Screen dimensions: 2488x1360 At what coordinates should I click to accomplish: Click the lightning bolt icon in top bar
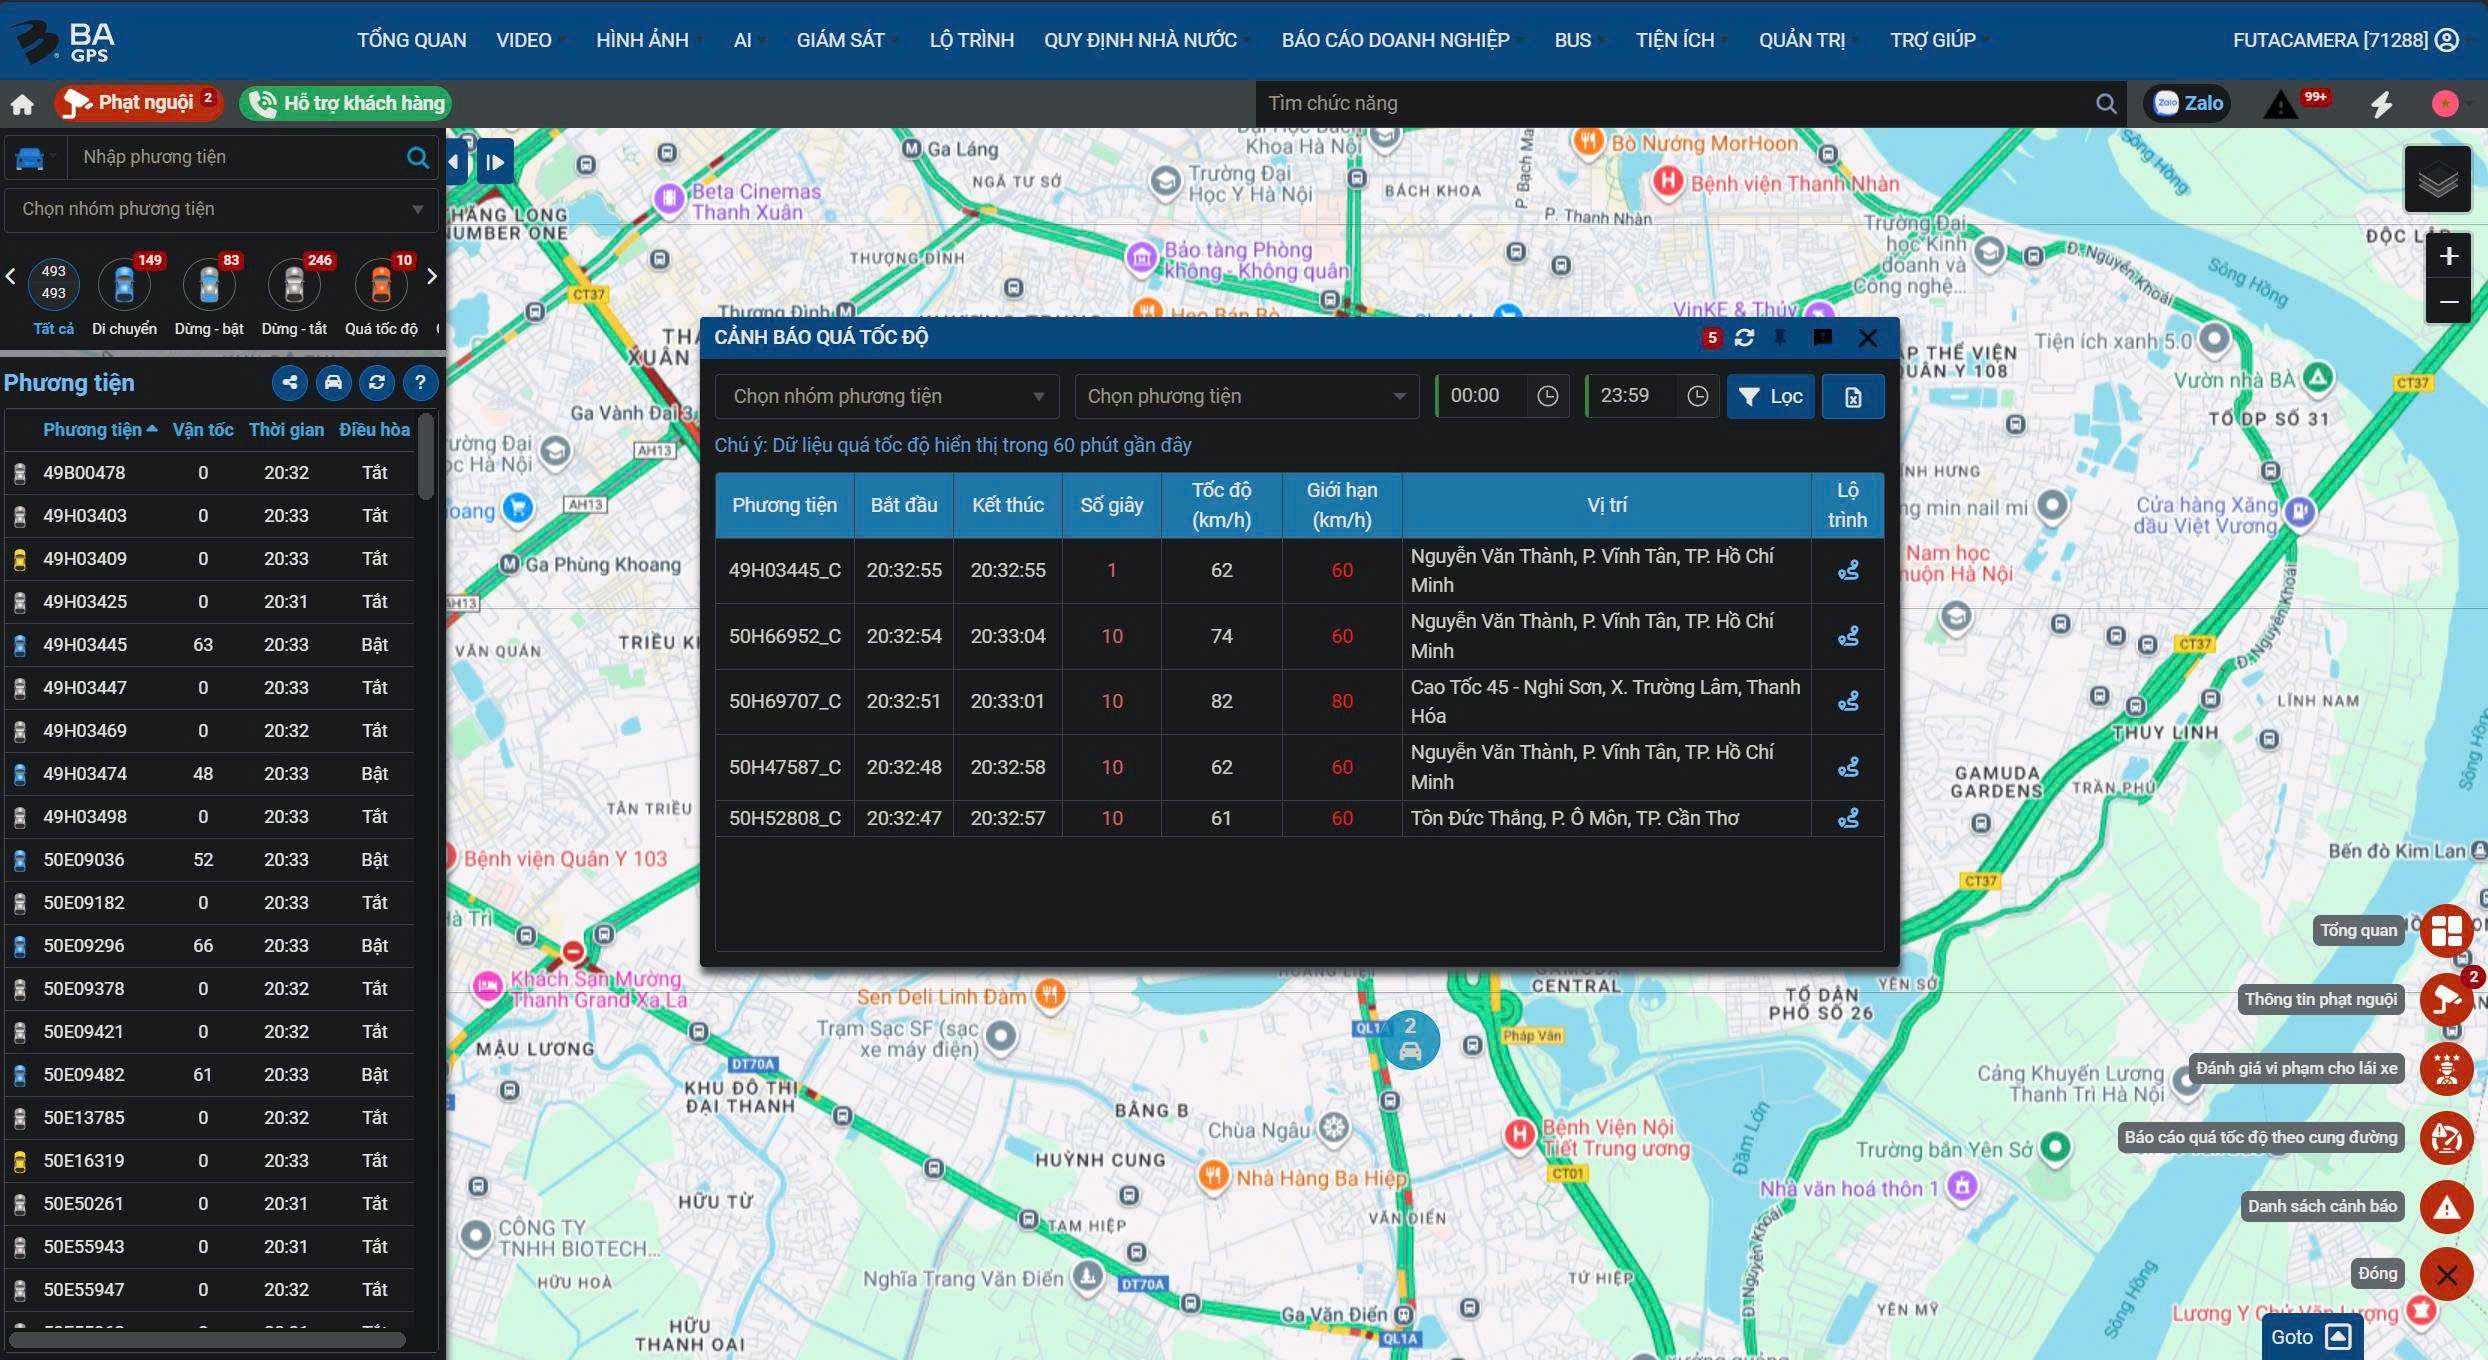[x=2381, y=104]
